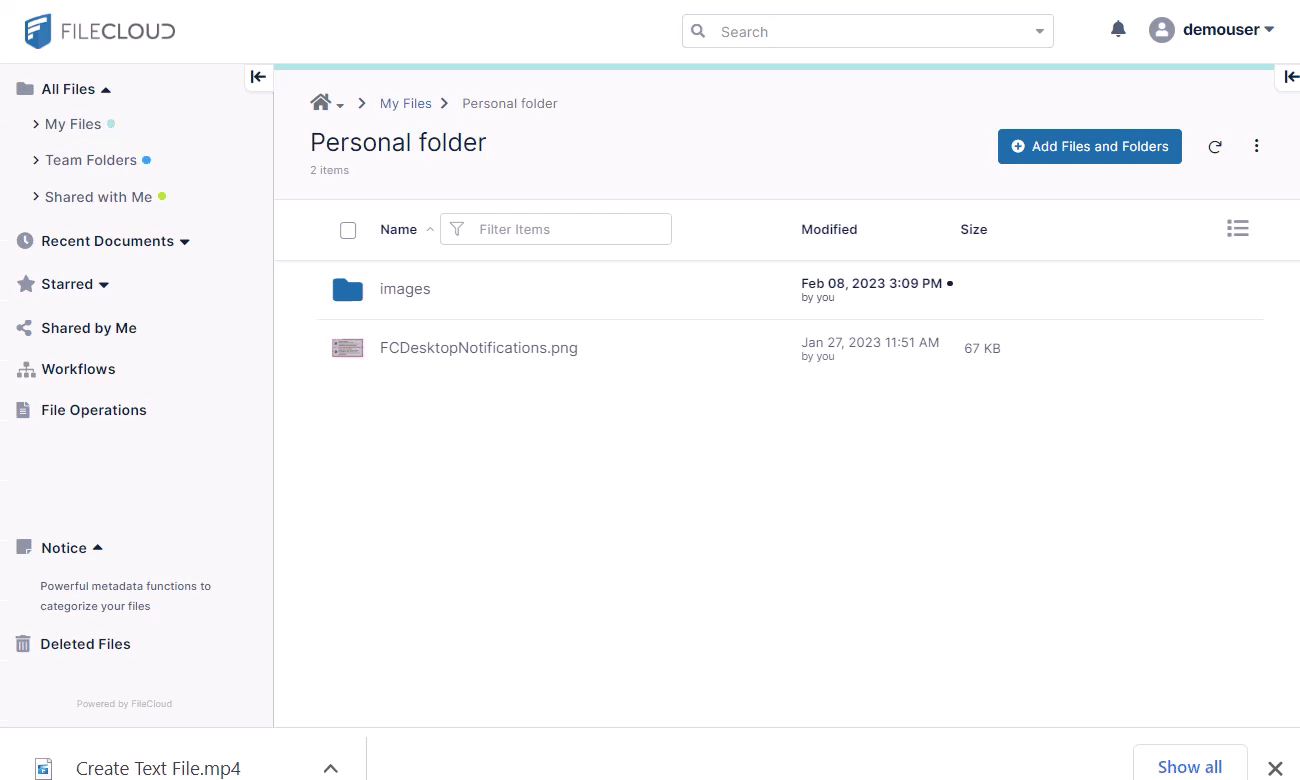Open the search options dropdown arrow
The height and width of the screenshot is (780, 1300).
pos(1039,32)
